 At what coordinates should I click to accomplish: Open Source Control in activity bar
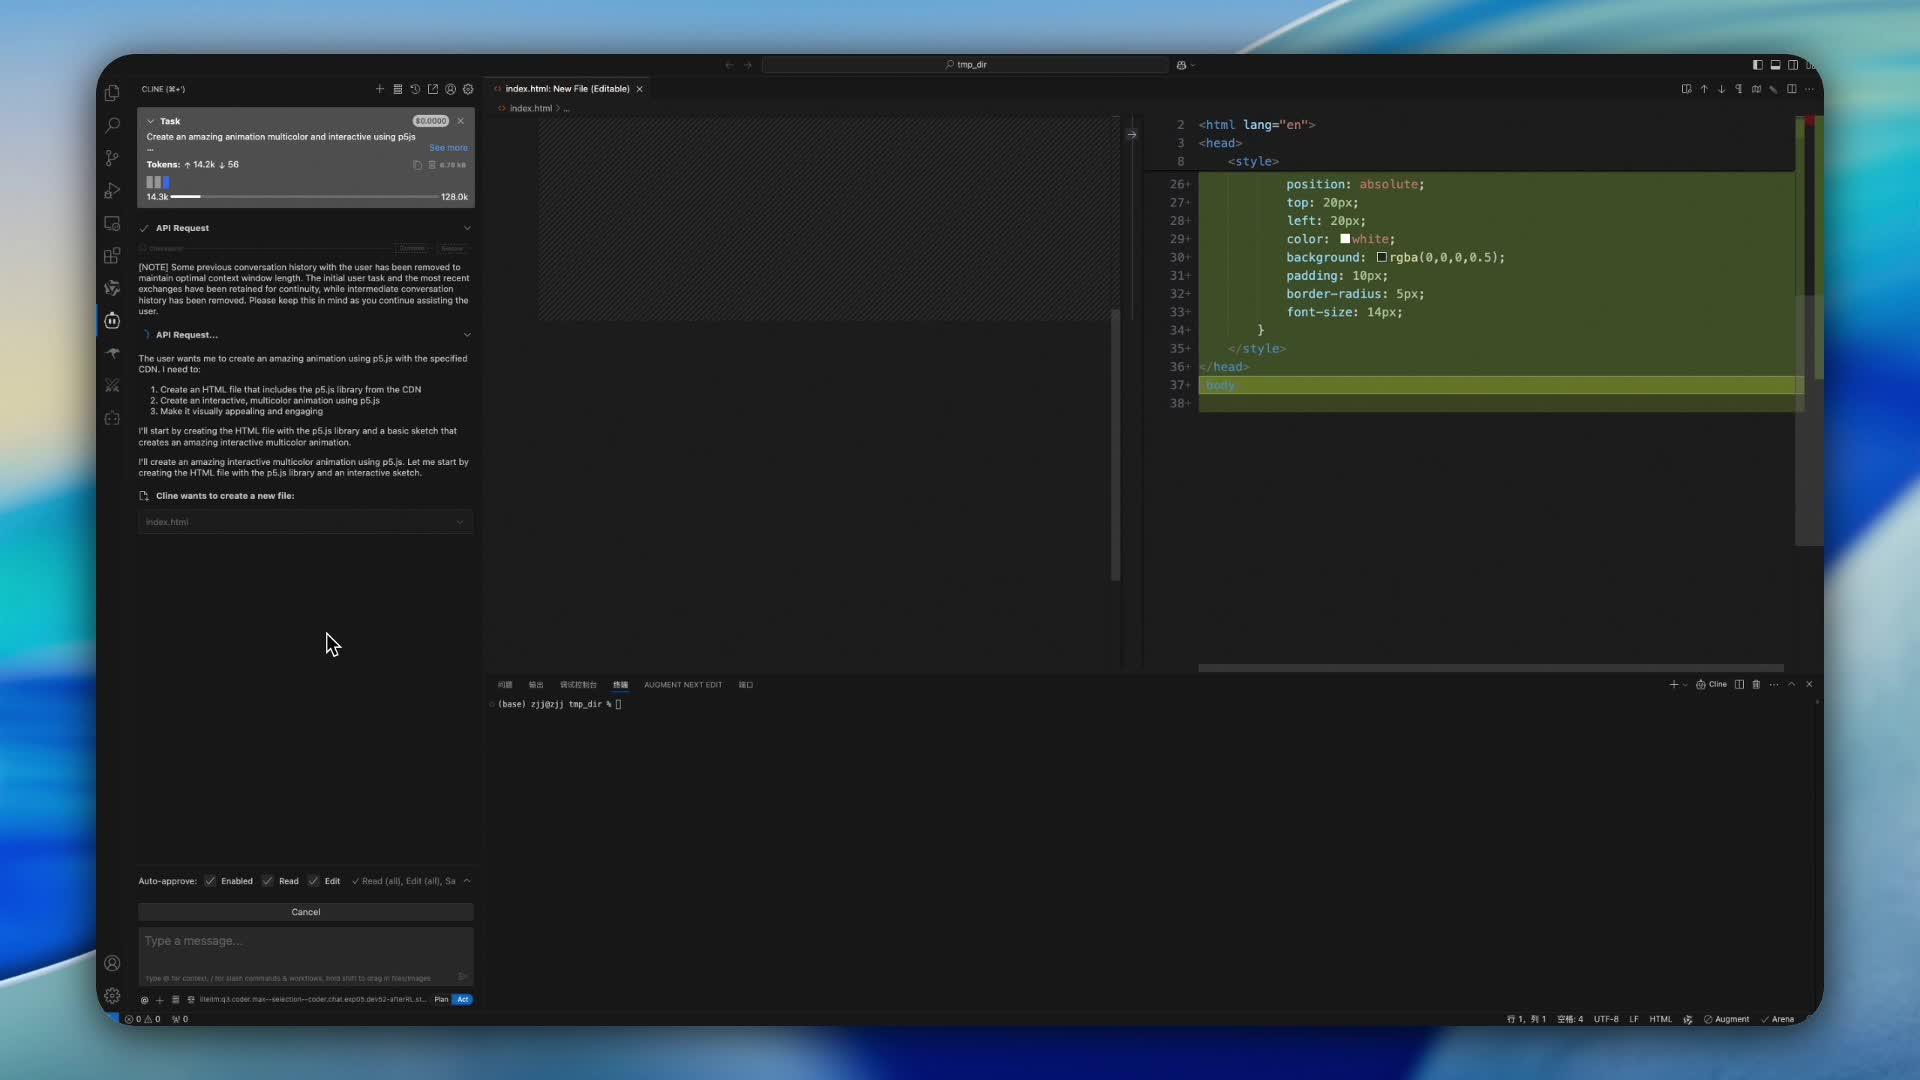pos(112,158)
